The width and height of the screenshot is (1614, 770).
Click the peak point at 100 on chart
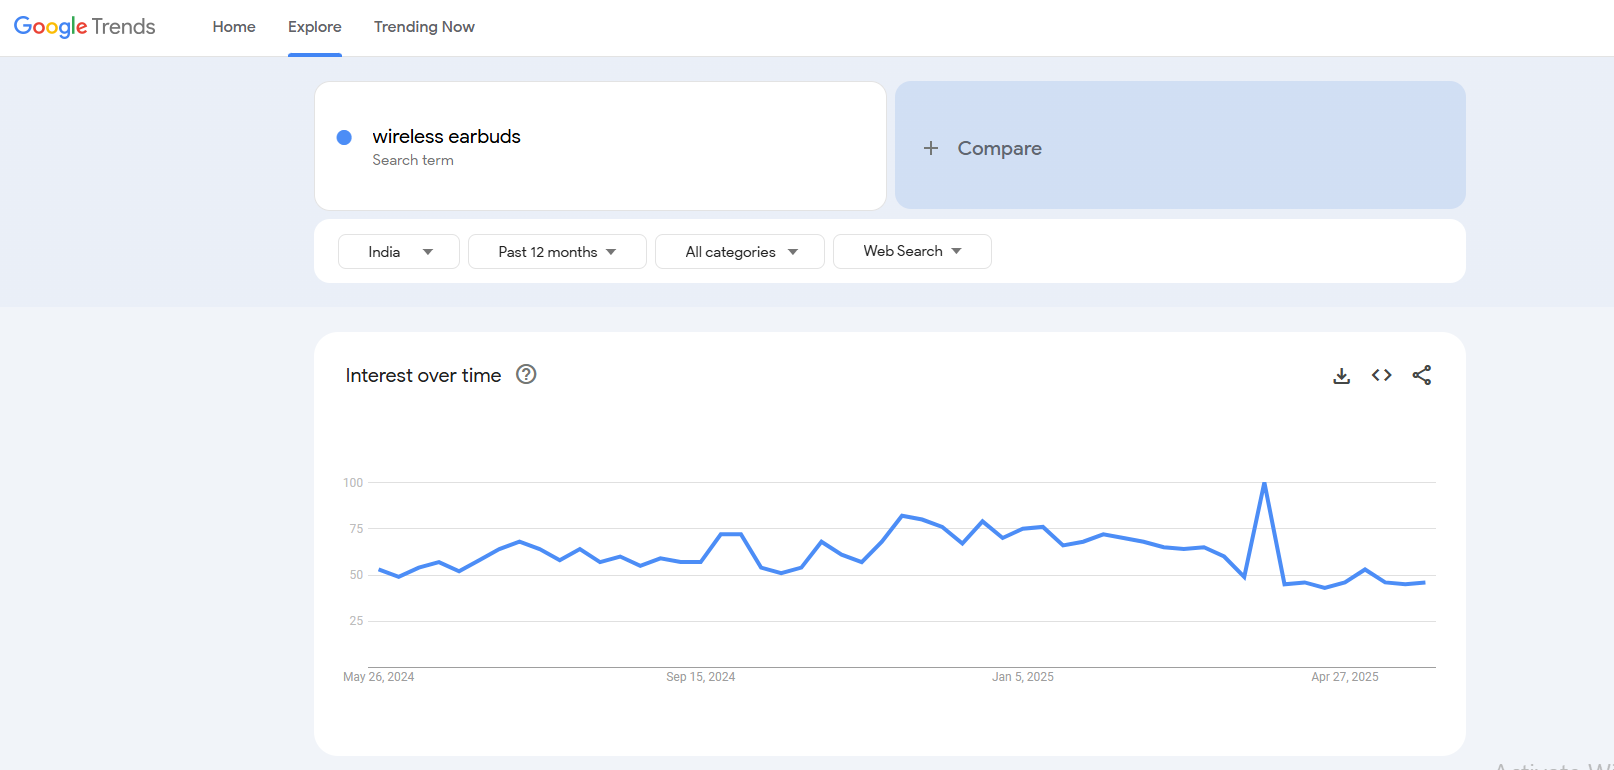click(x=1264, y=484)
